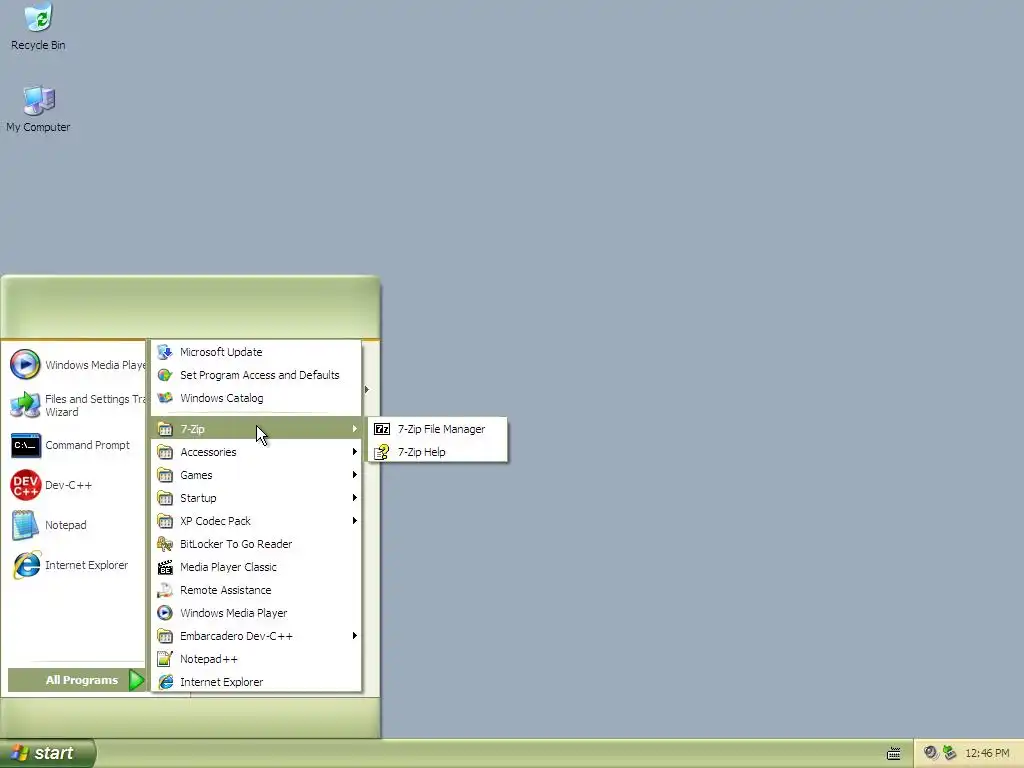Click the green All Programs arrow
This screenshot has width=1024, height=768.
(136, 680)
